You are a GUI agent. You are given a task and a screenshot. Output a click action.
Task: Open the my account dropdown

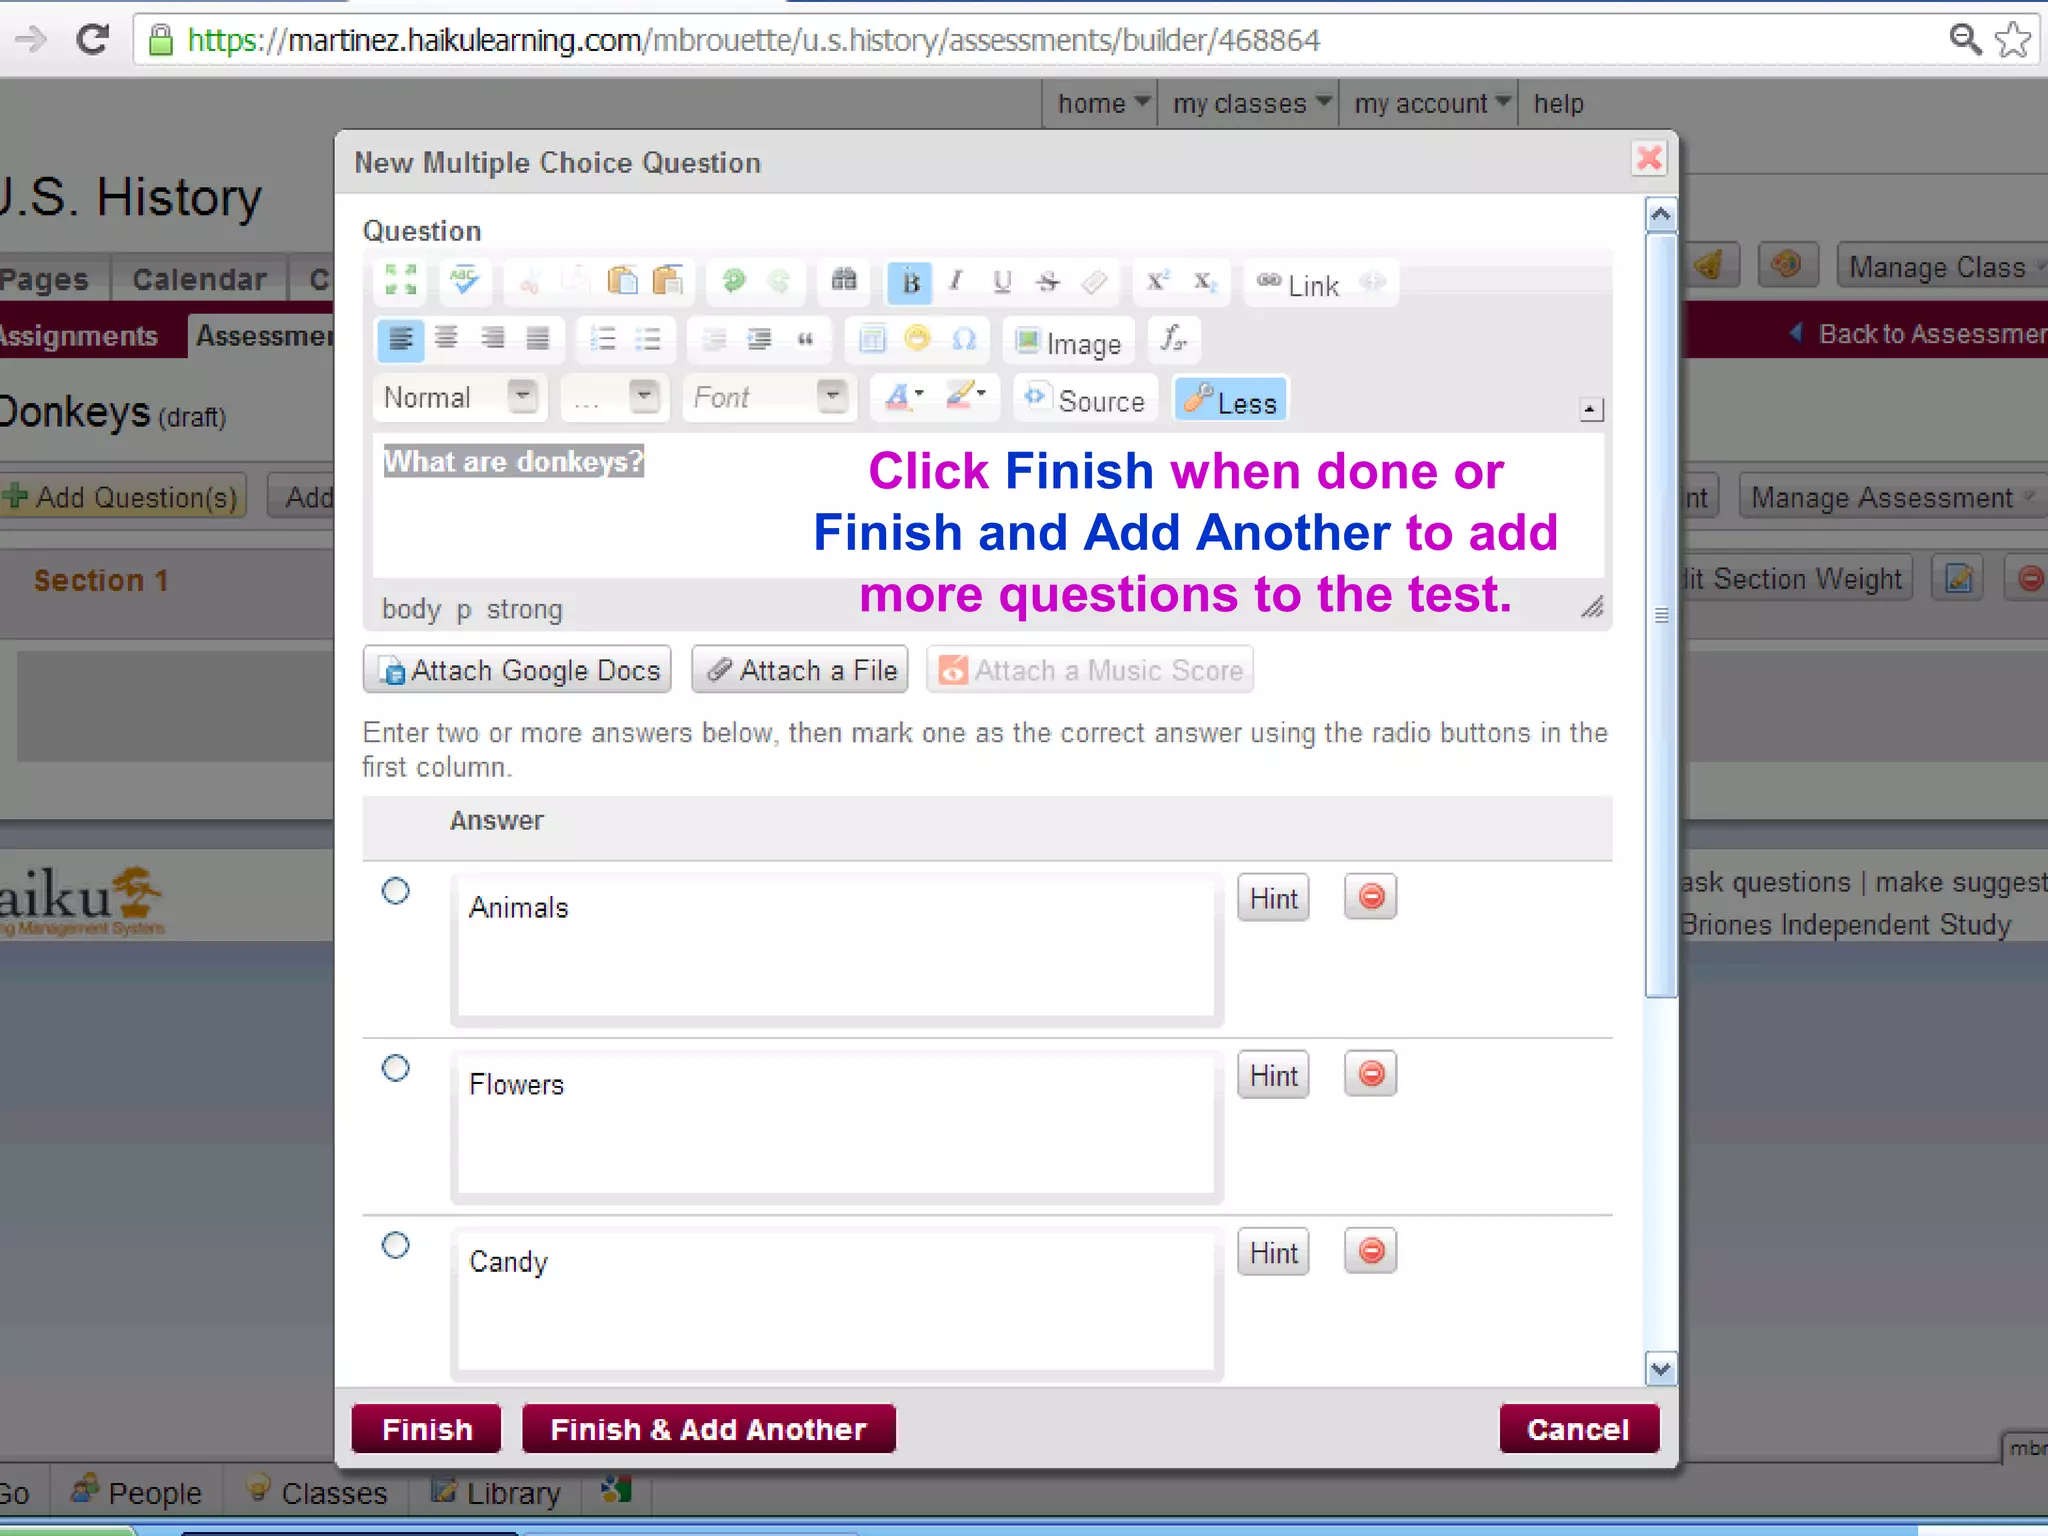pyautogui.click(x=1430, y=103)
